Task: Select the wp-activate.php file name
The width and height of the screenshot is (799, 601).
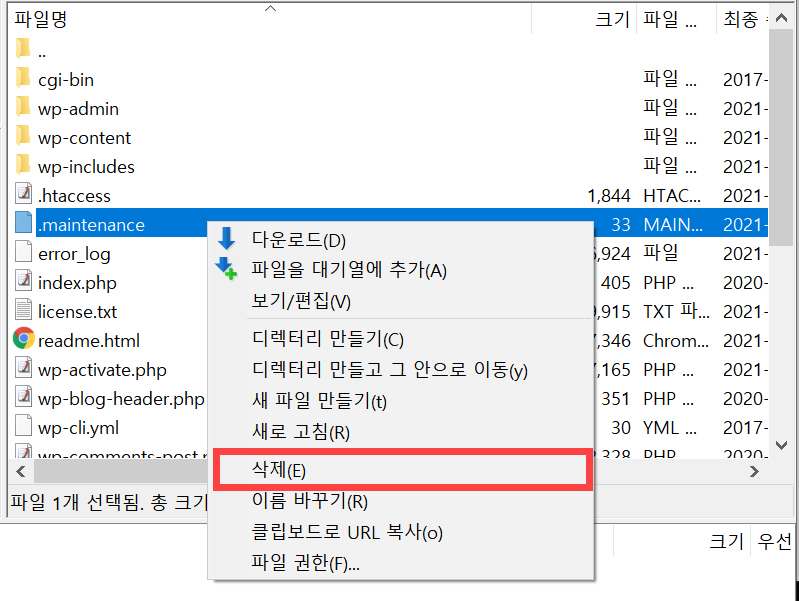Action: click(x=102, y=370)
